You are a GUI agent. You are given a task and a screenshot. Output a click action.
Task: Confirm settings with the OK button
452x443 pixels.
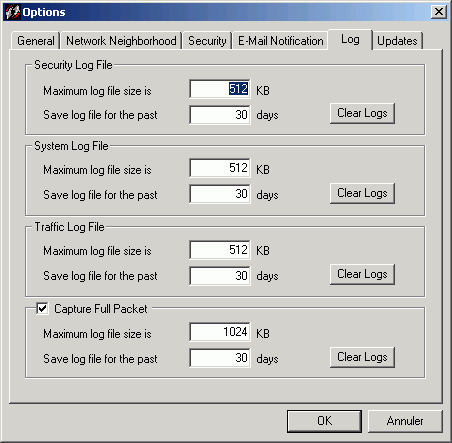click(x=324, y=421)
